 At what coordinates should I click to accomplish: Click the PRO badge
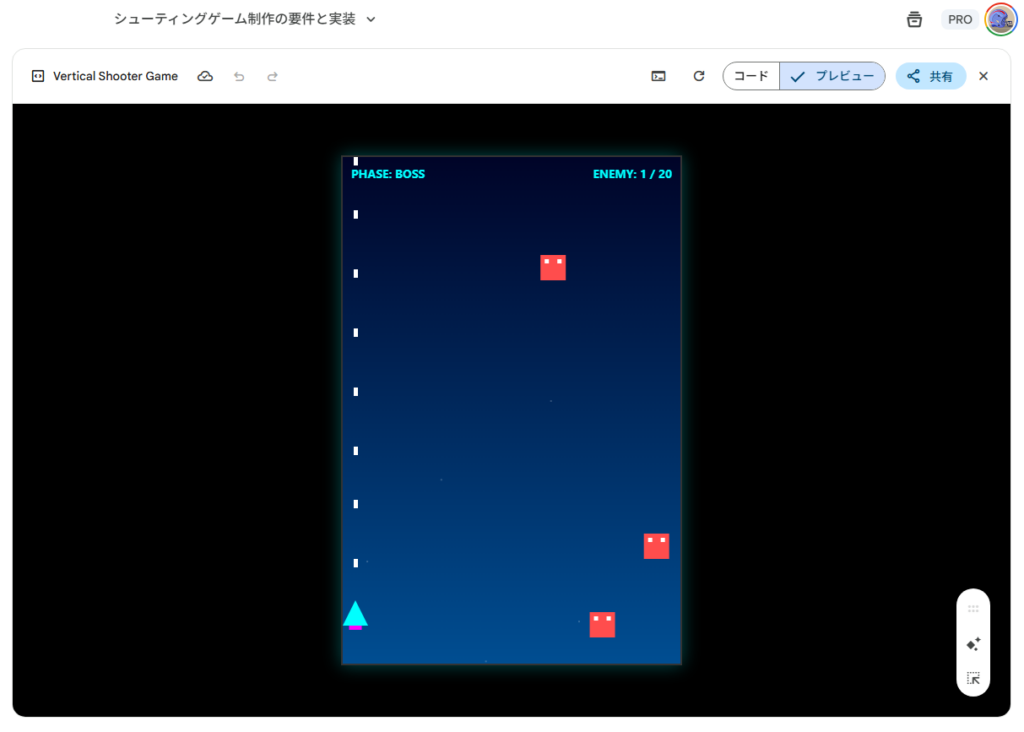click(960, 19)
